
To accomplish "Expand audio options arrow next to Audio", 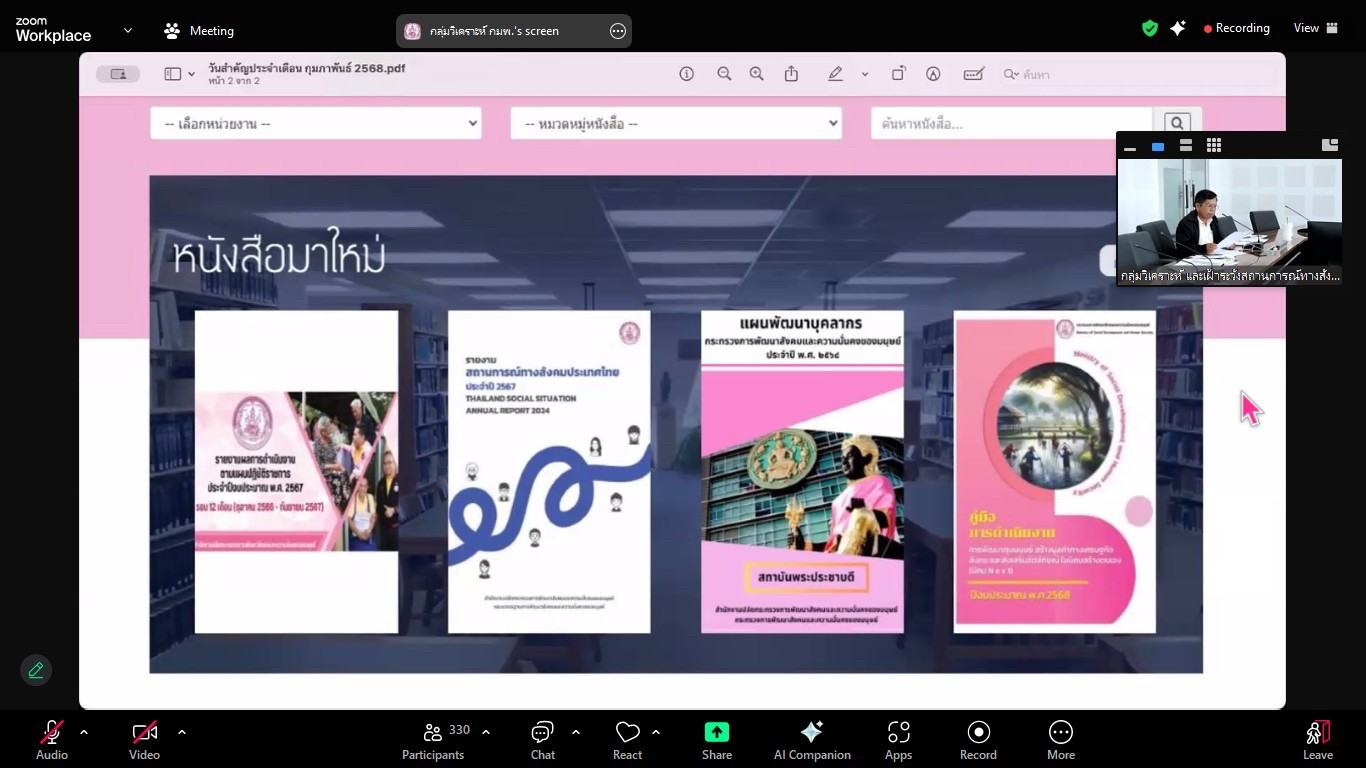I will click(84, 732).
